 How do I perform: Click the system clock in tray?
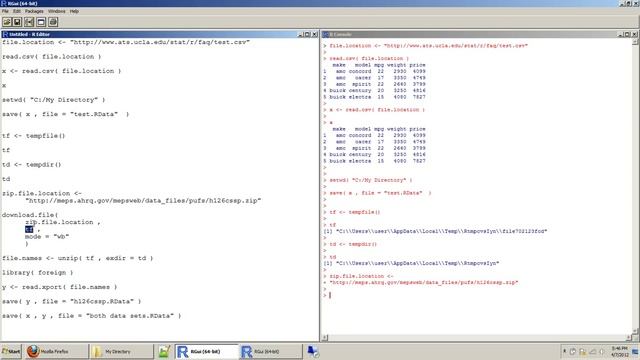(x=619, y=351)
